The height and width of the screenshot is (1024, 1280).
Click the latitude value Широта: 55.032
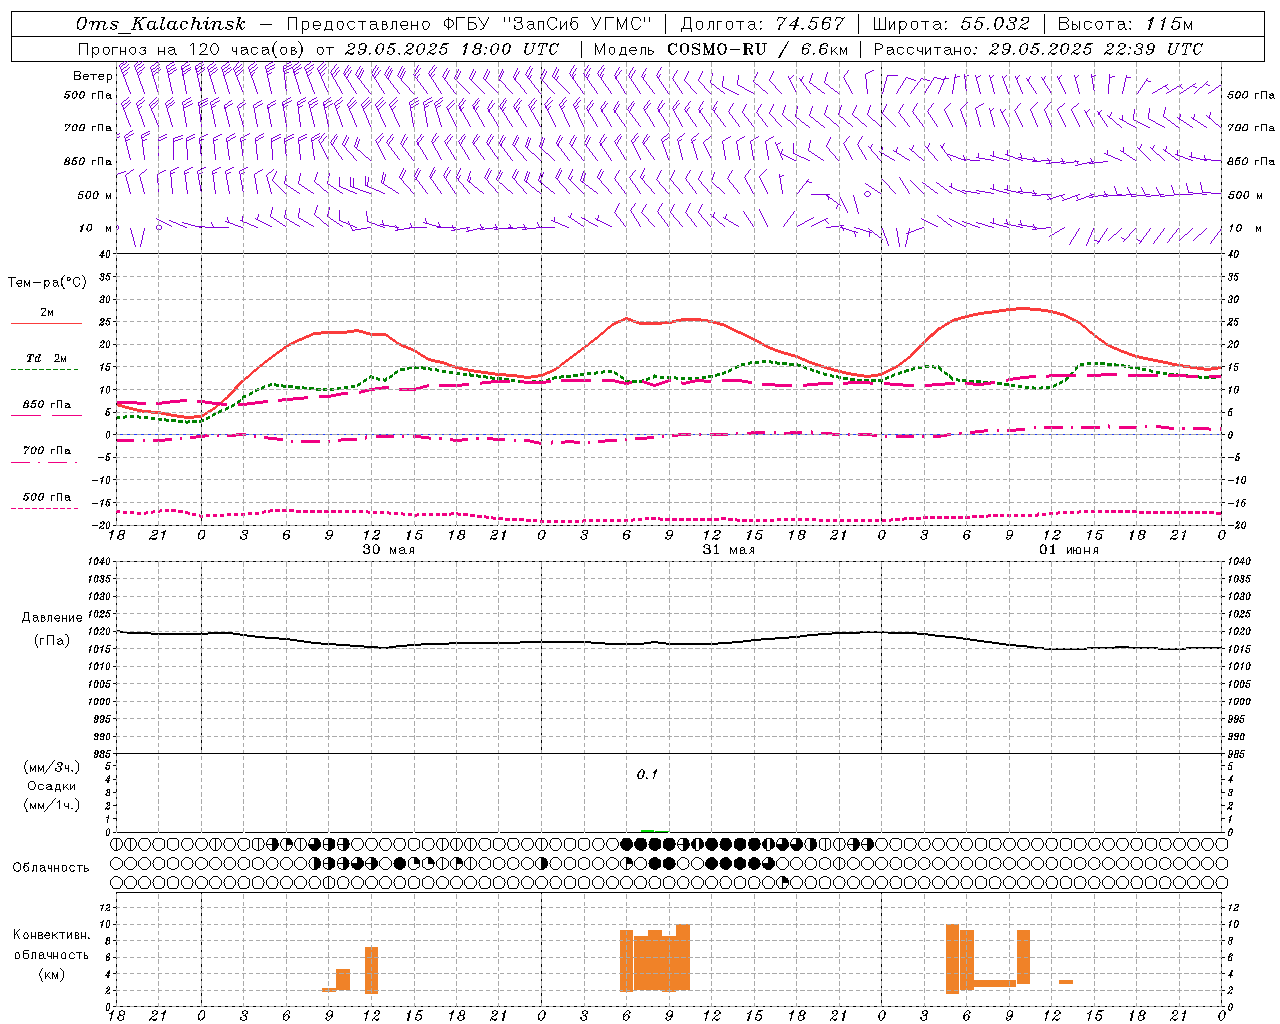tap(951, 24)
